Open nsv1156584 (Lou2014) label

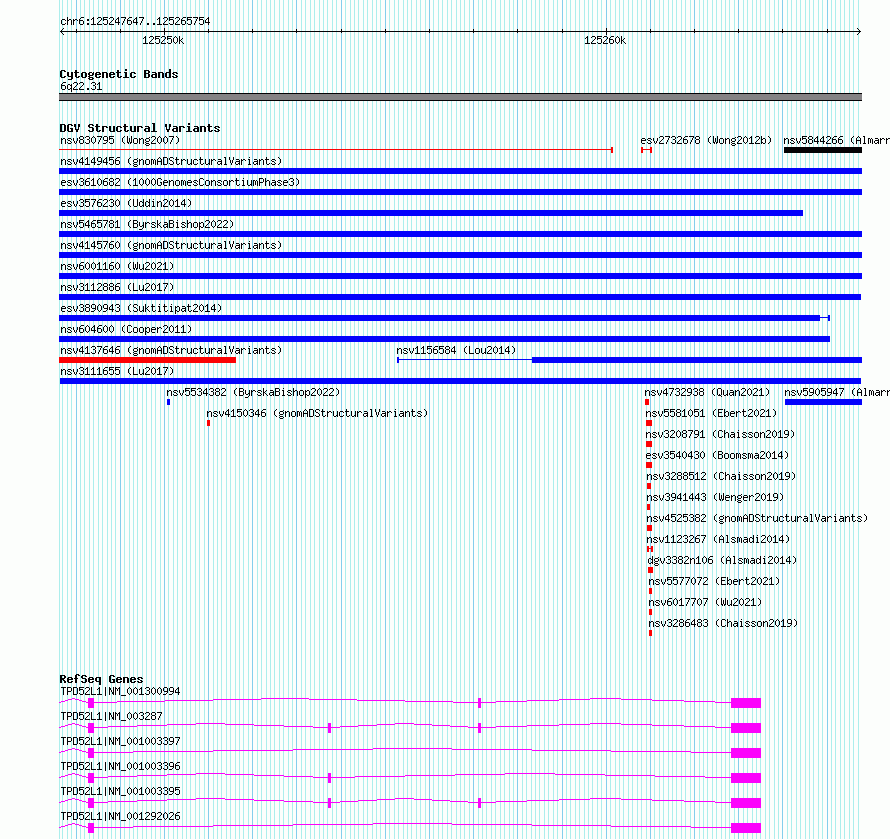456,350
